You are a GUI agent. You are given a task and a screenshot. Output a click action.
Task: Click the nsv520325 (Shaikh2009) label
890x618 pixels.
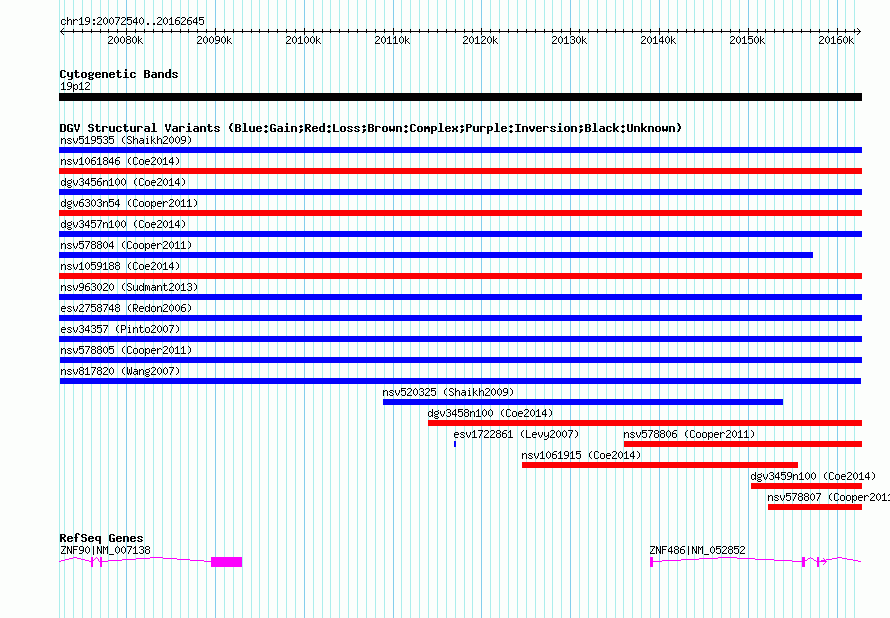pyautogui.click(x=448, y=392)
